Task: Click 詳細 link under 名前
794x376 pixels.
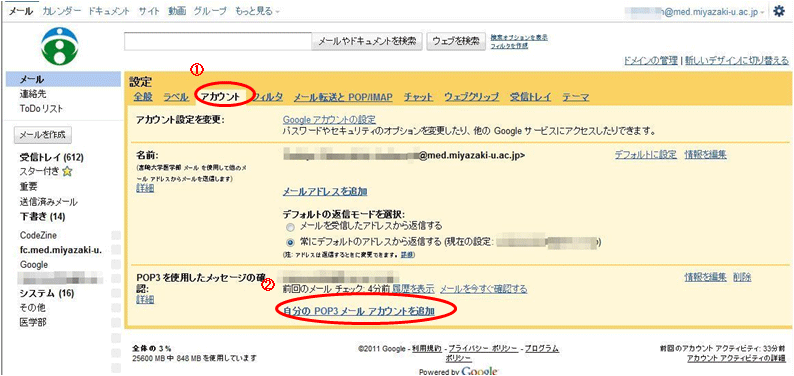Action: pos(145,188)
